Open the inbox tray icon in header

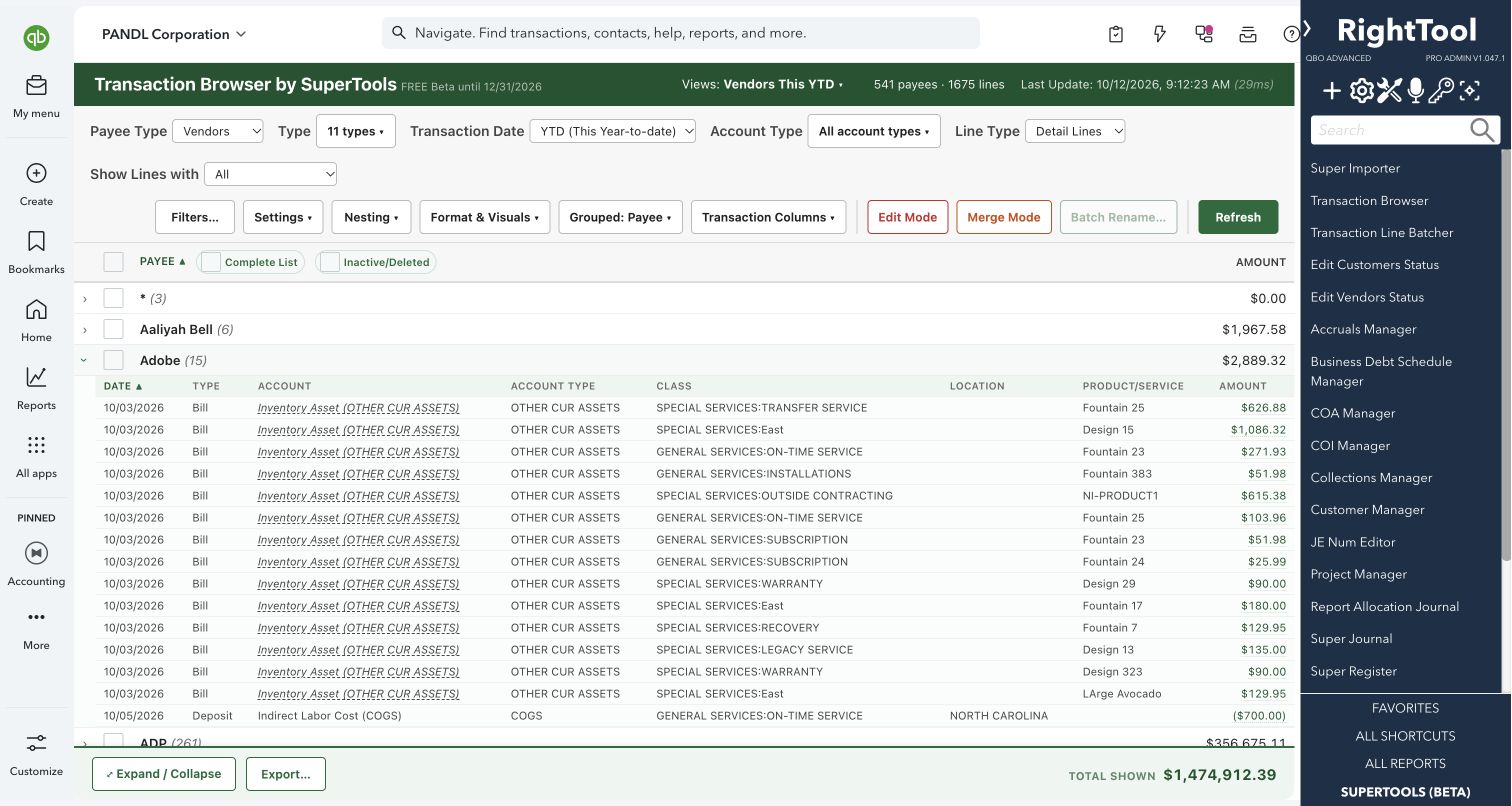click(x=1248, y=34)
